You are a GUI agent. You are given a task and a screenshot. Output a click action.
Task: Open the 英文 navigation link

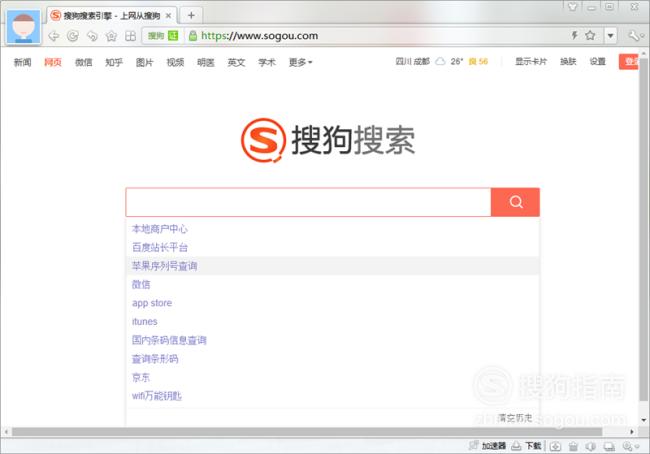[236, 62]
